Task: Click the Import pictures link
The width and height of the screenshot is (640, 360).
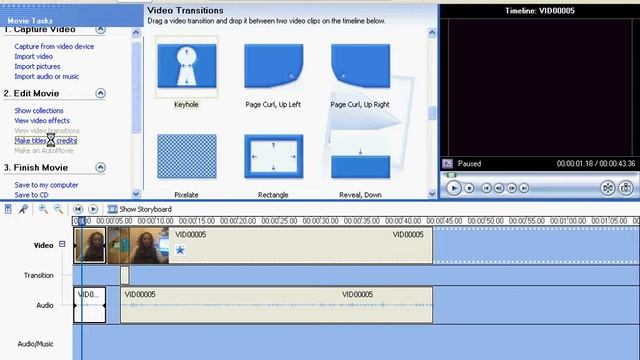Action: [x=37, y=66]
